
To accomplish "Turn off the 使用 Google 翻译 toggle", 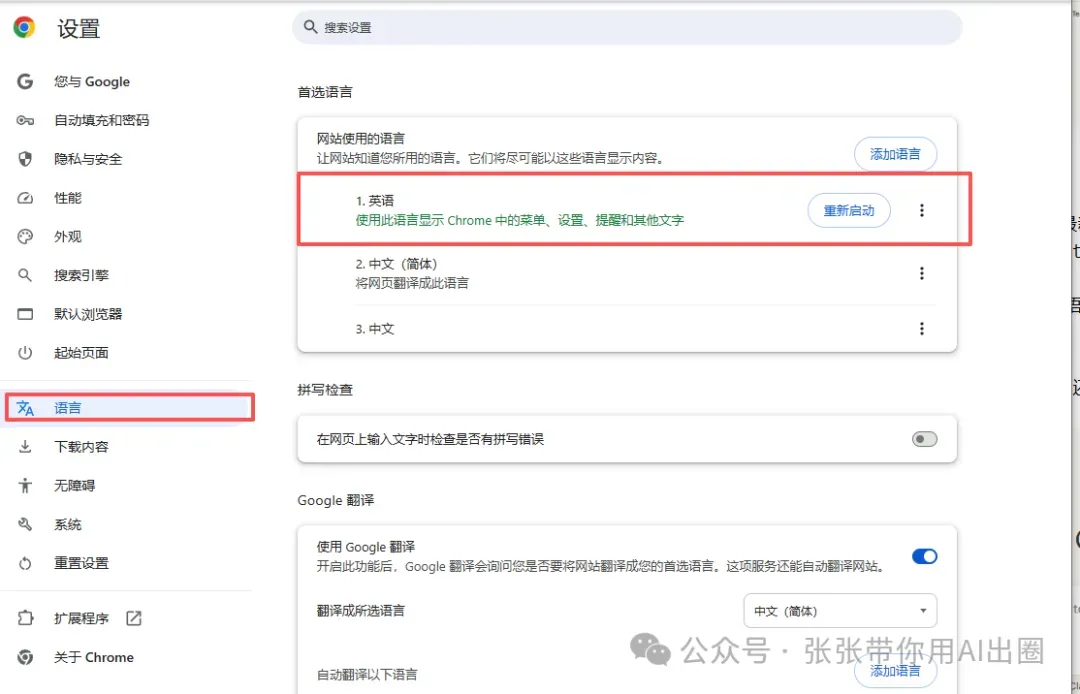I will click(924, 556).
